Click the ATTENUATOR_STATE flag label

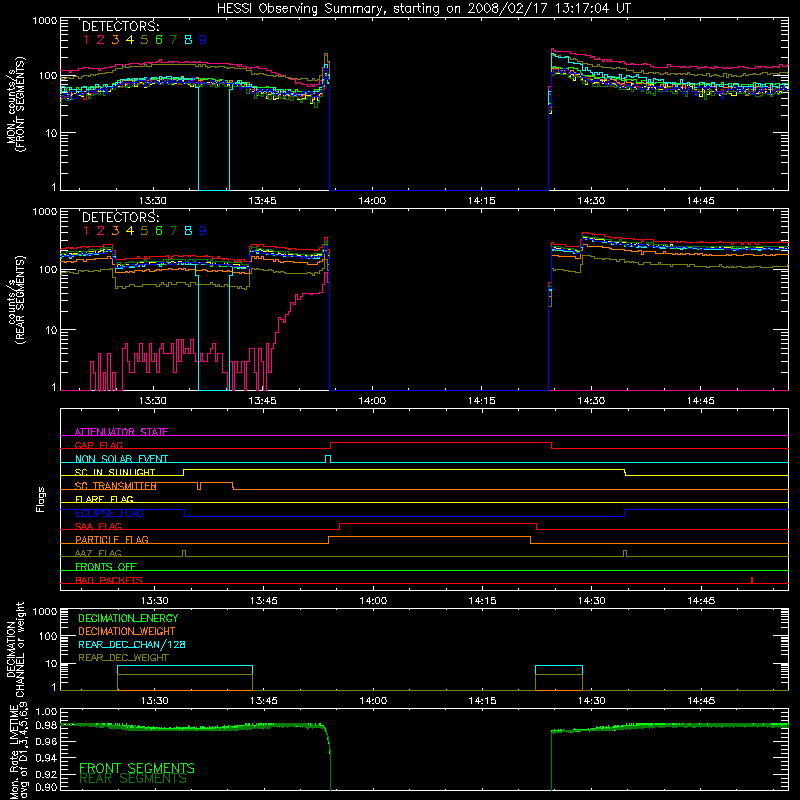point(121,432)
